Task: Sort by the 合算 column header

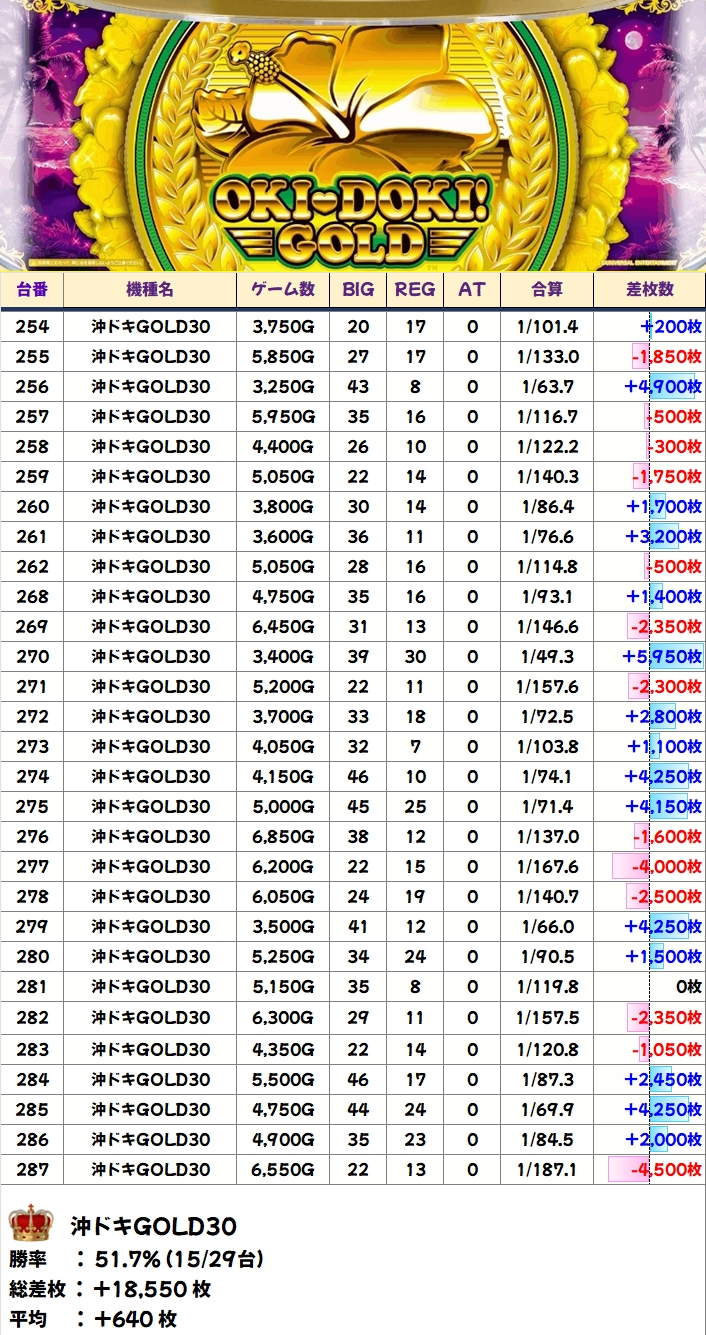Action: click(x=547, y=290)
